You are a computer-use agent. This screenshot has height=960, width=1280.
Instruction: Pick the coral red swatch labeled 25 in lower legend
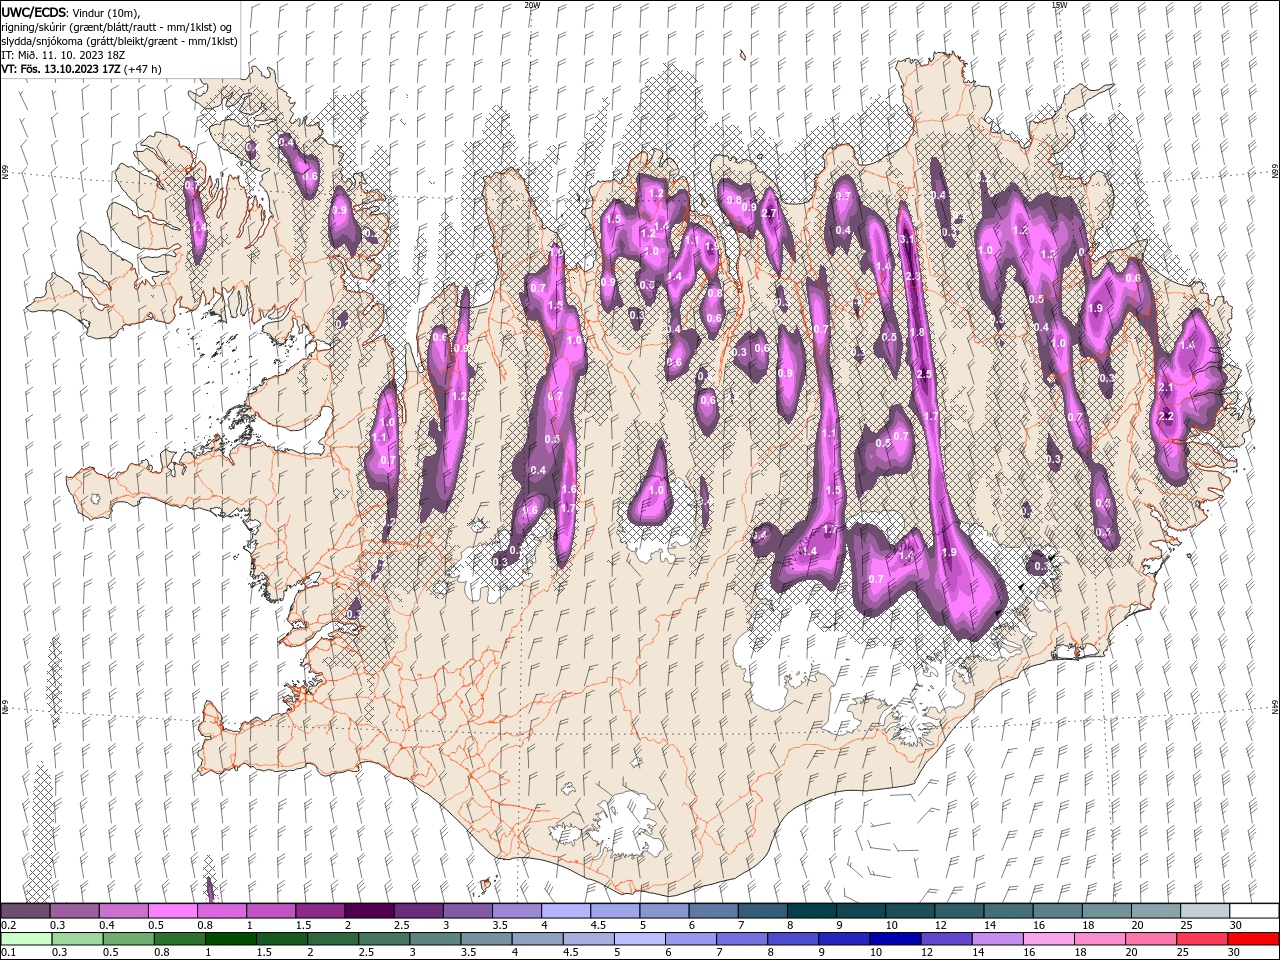coord(1203,939)
